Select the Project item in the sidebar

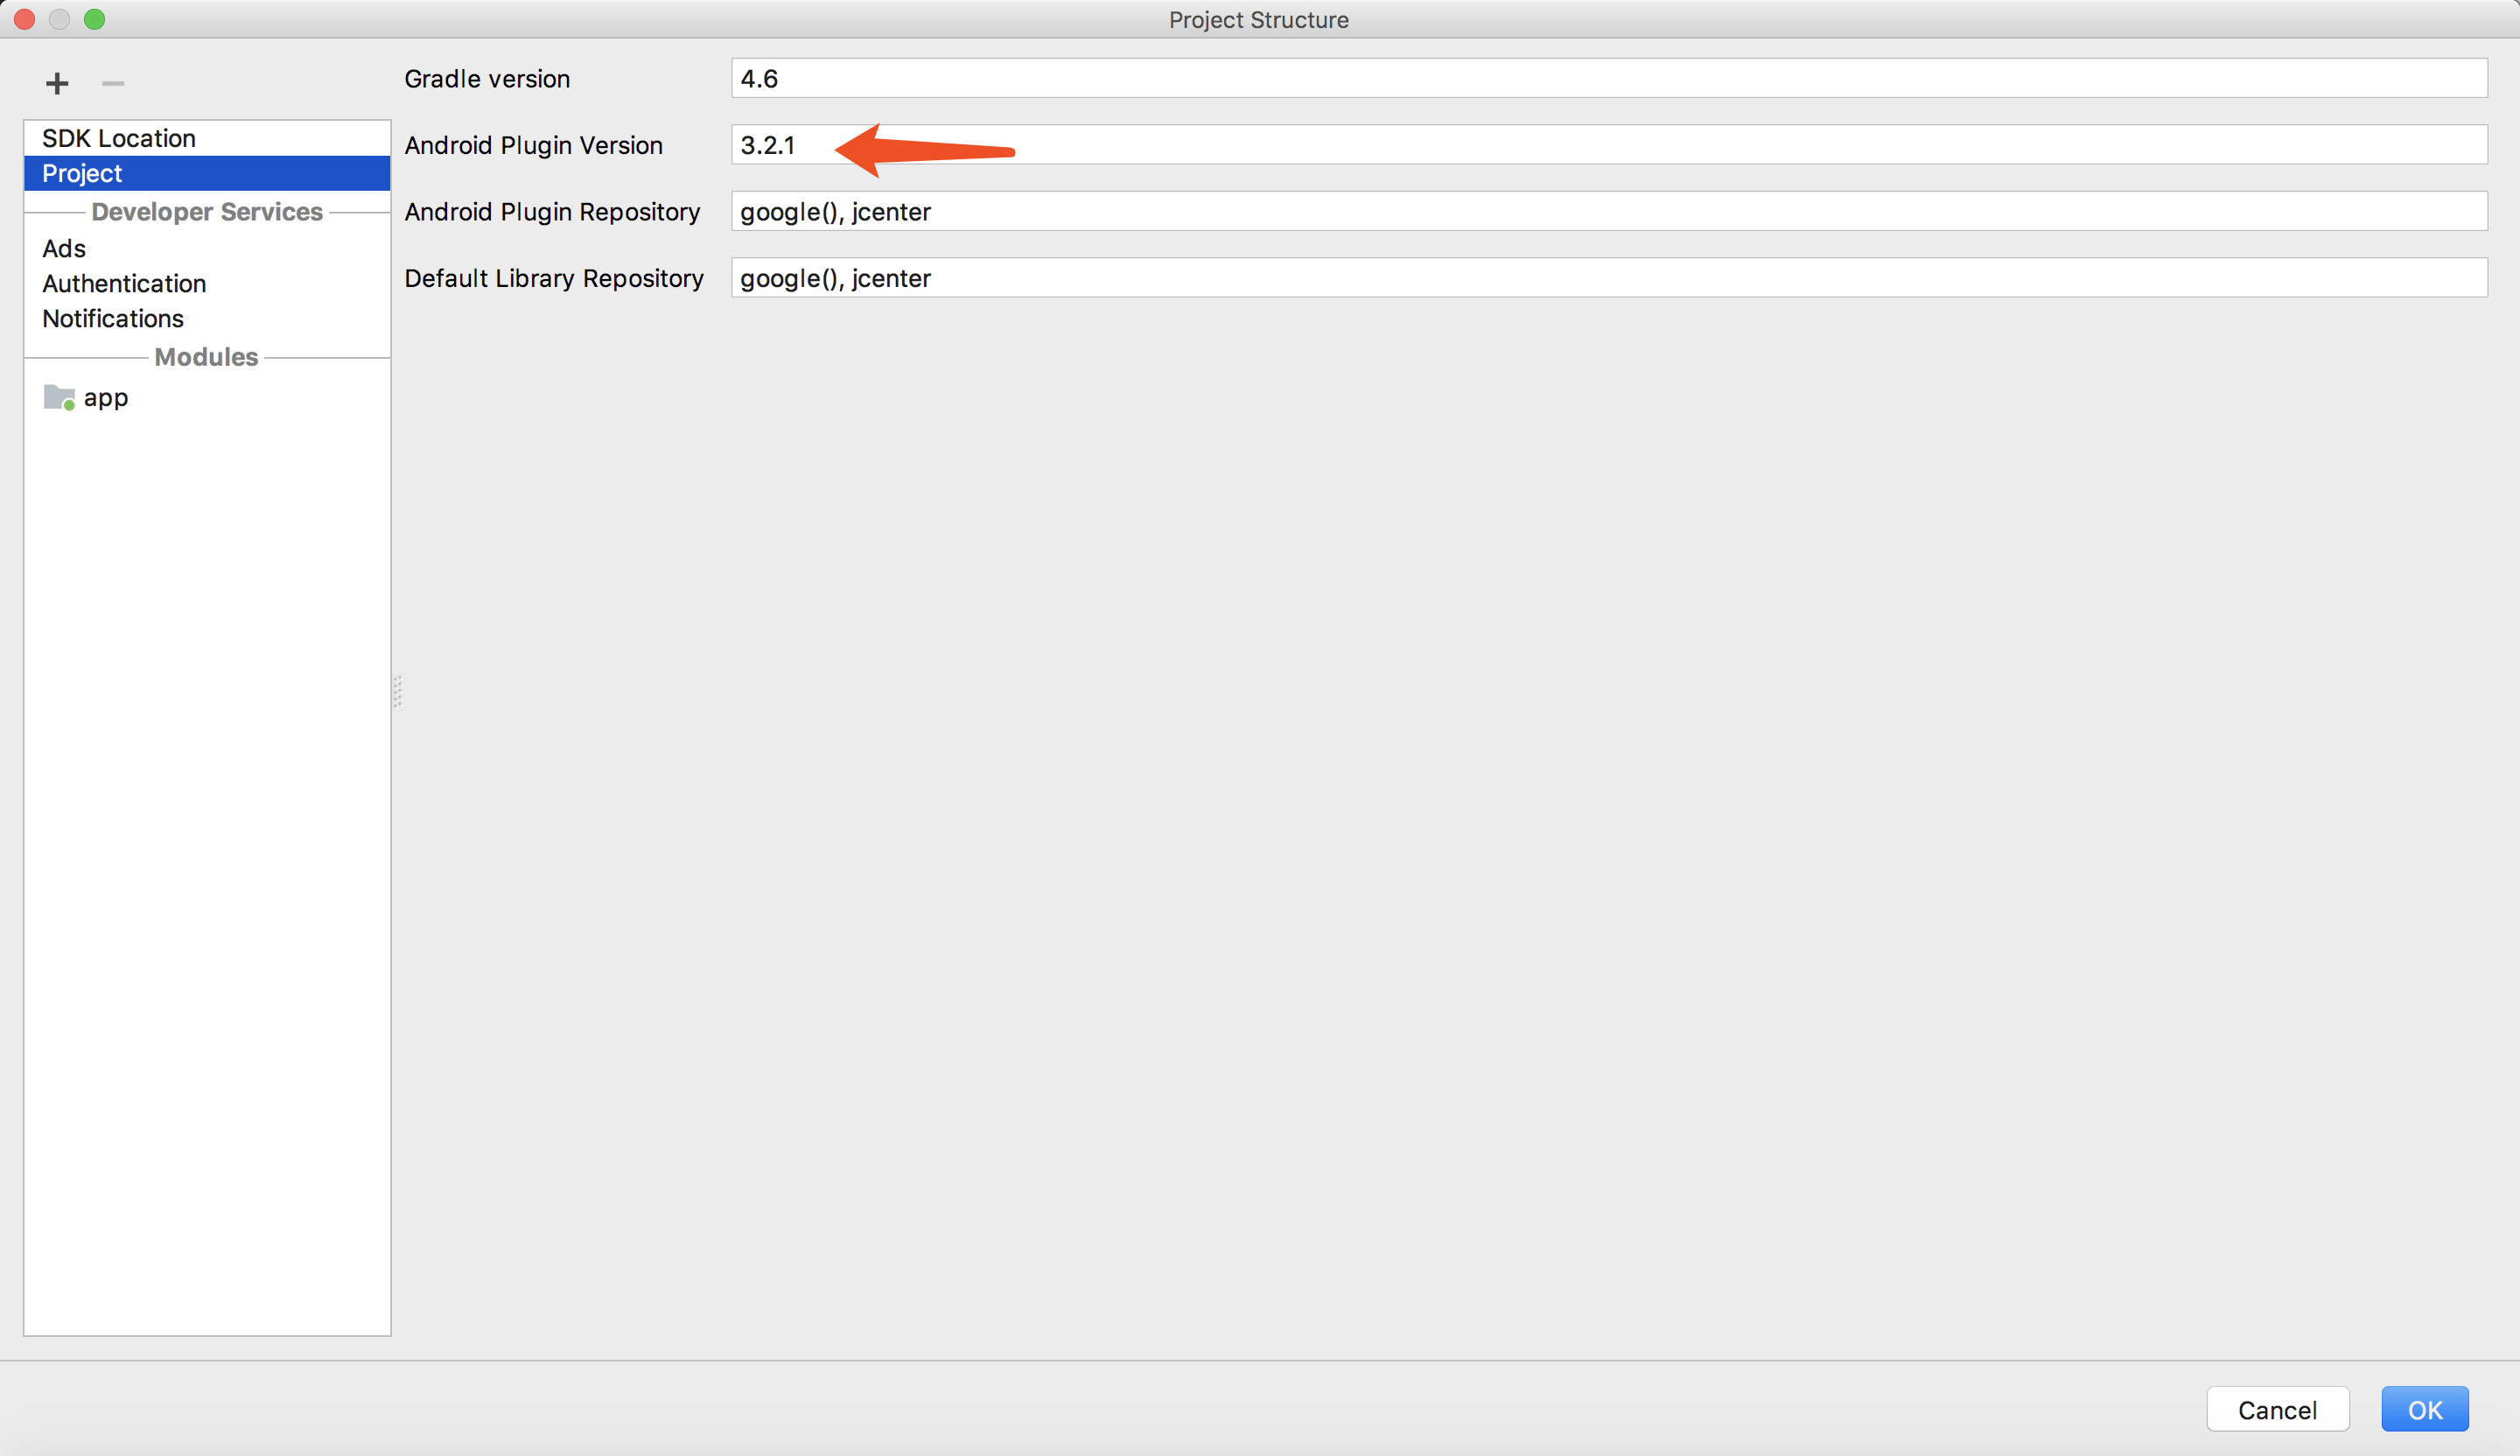(207, 173)
